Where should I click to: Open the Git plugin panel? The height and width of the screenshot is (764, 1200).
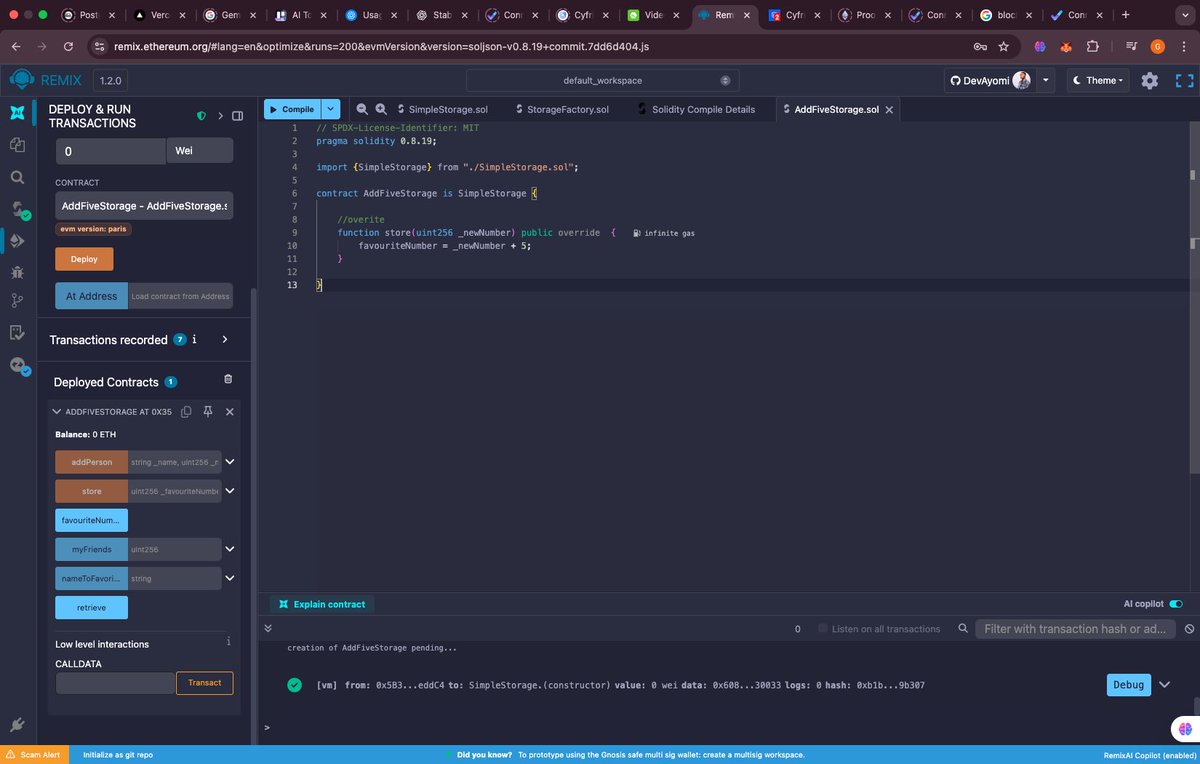tap(17, 300)
